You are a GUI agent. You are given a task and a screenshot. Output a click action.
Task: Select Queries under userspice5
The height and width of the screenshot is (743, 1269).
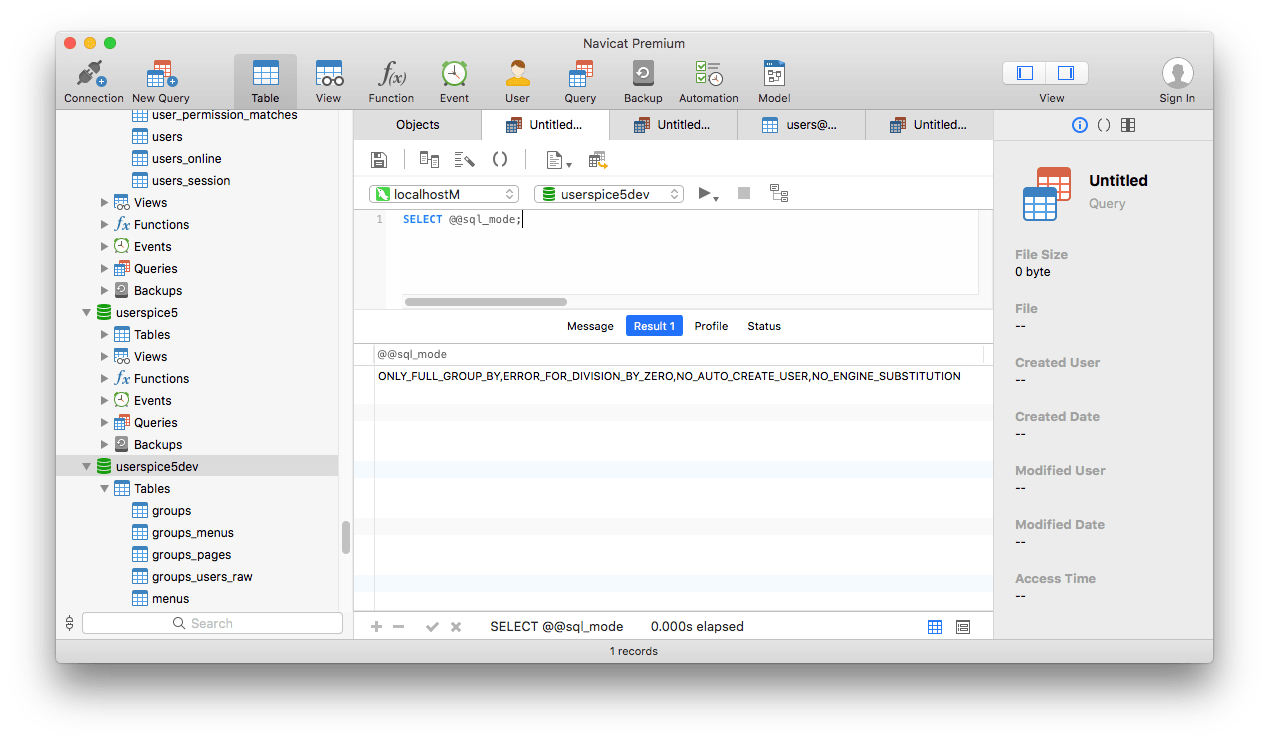pos(145,423)
